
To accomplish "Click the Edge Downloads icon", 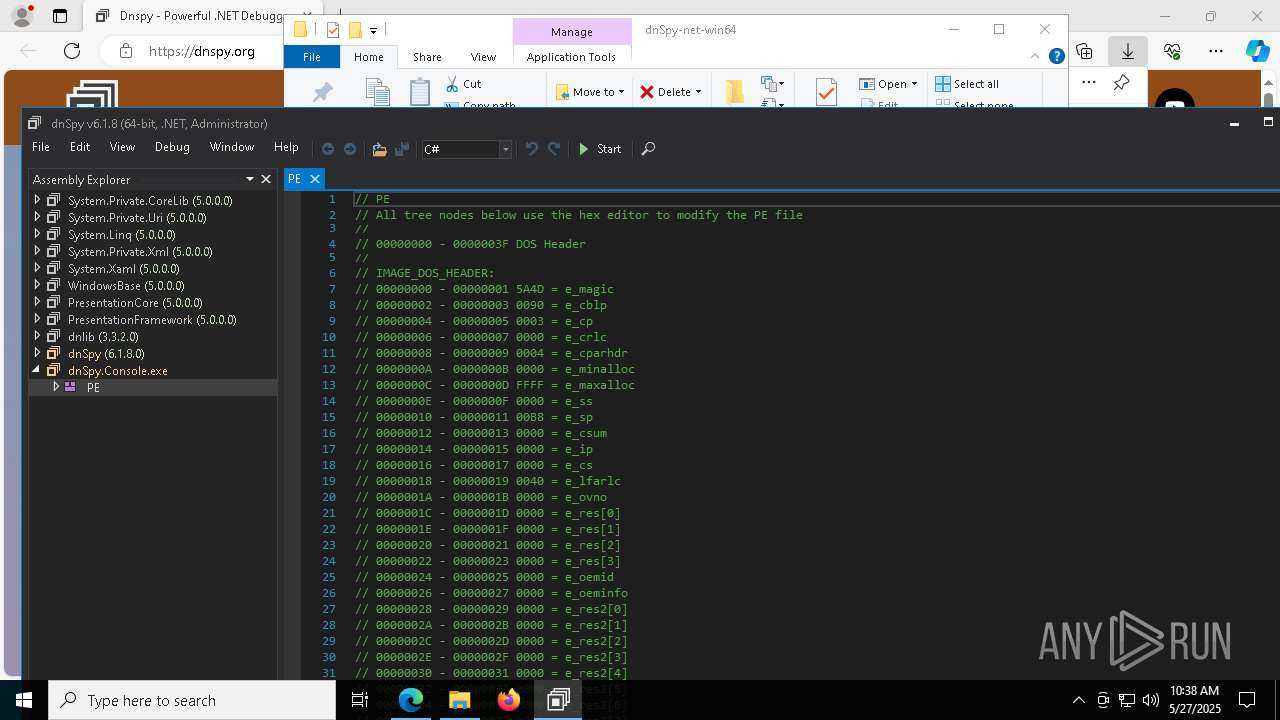I will coord(1128,51).
